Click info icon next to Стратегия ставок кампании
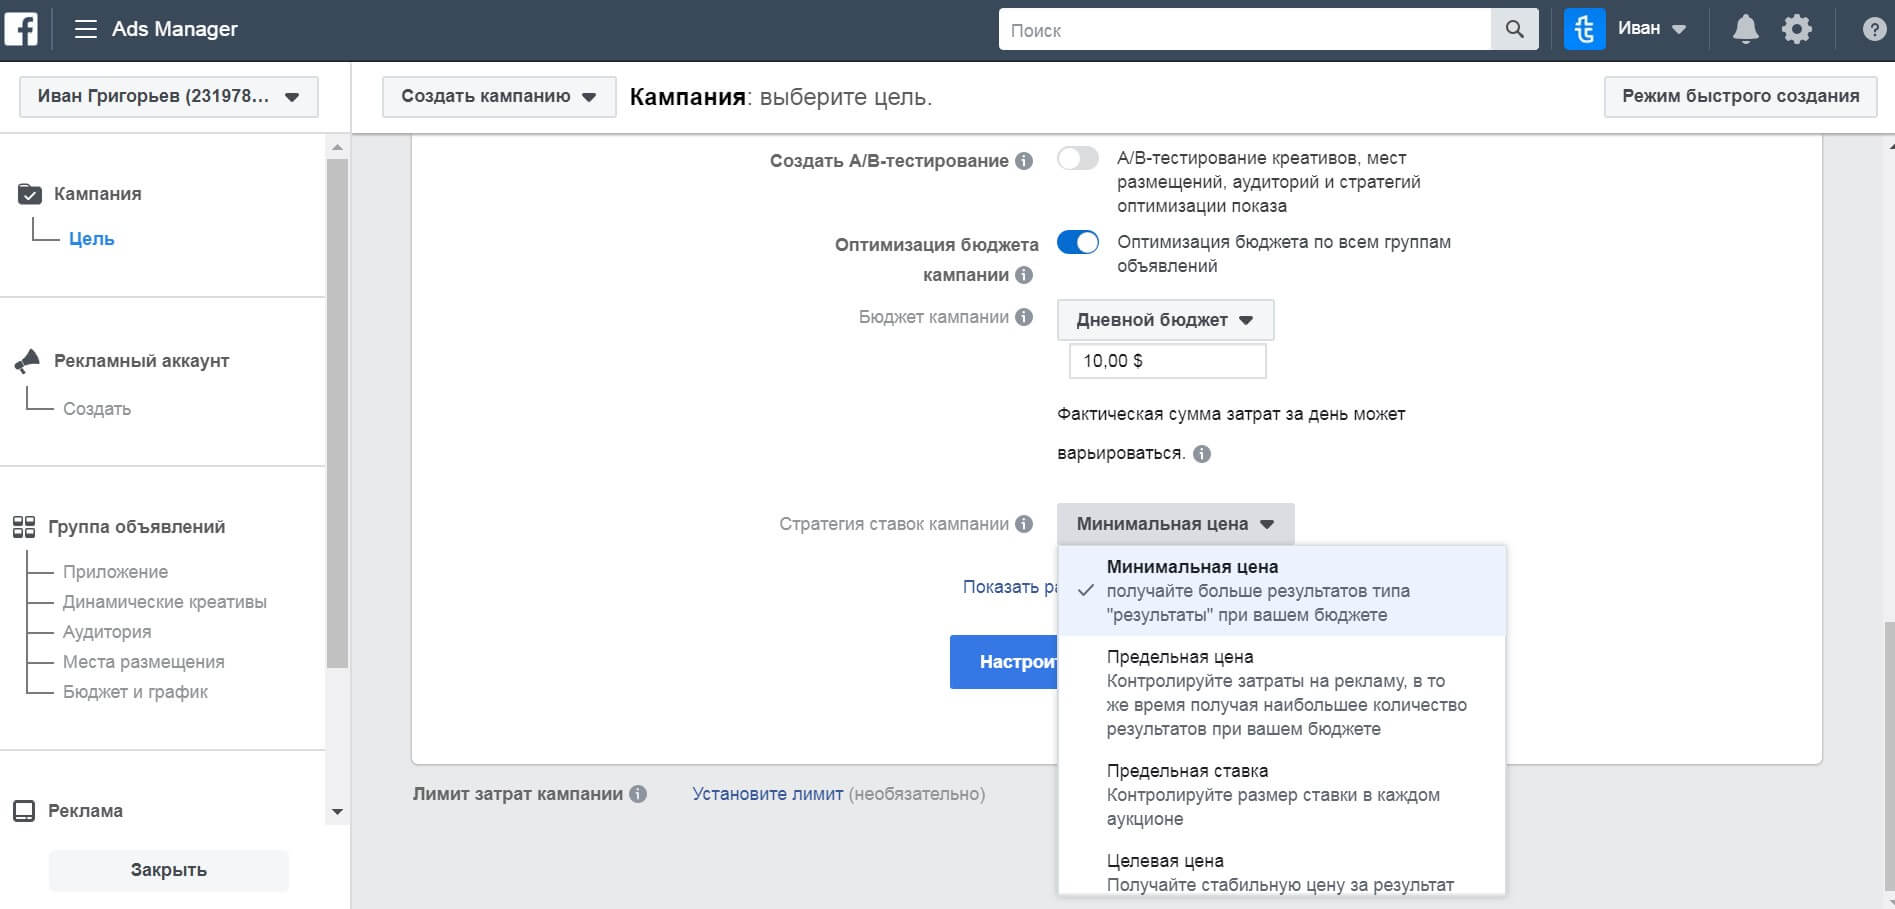The height and width of the screenshot is (909, 1895). click(x=1024, y=524)
